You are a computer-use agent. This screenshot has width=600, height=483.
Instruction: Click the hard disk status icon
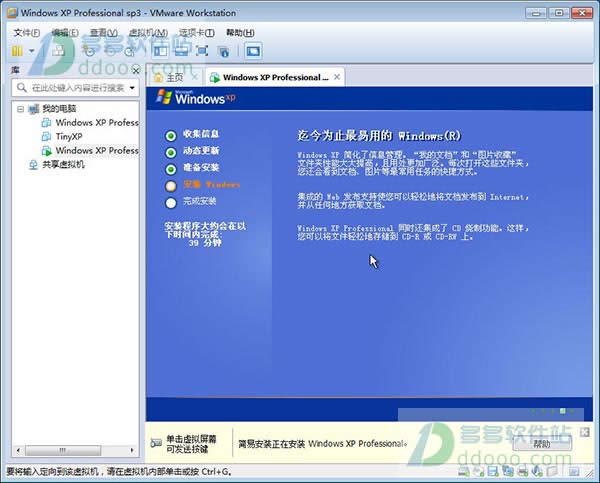[464, 472]
